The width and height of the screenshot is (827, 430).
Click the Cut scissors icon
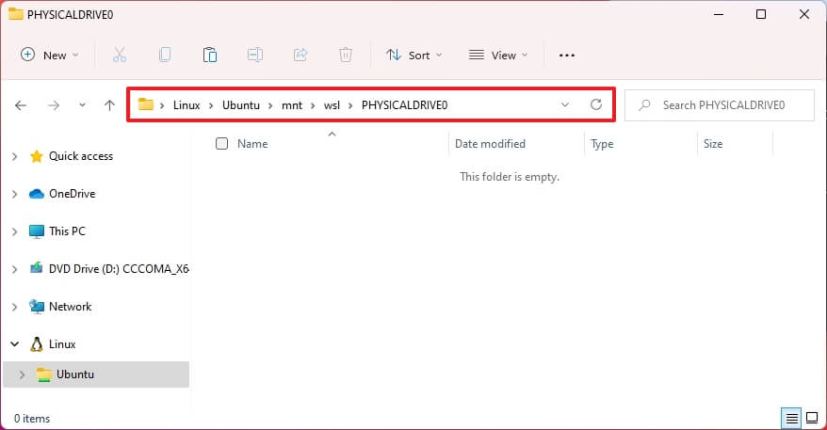(x=120, y=55)
